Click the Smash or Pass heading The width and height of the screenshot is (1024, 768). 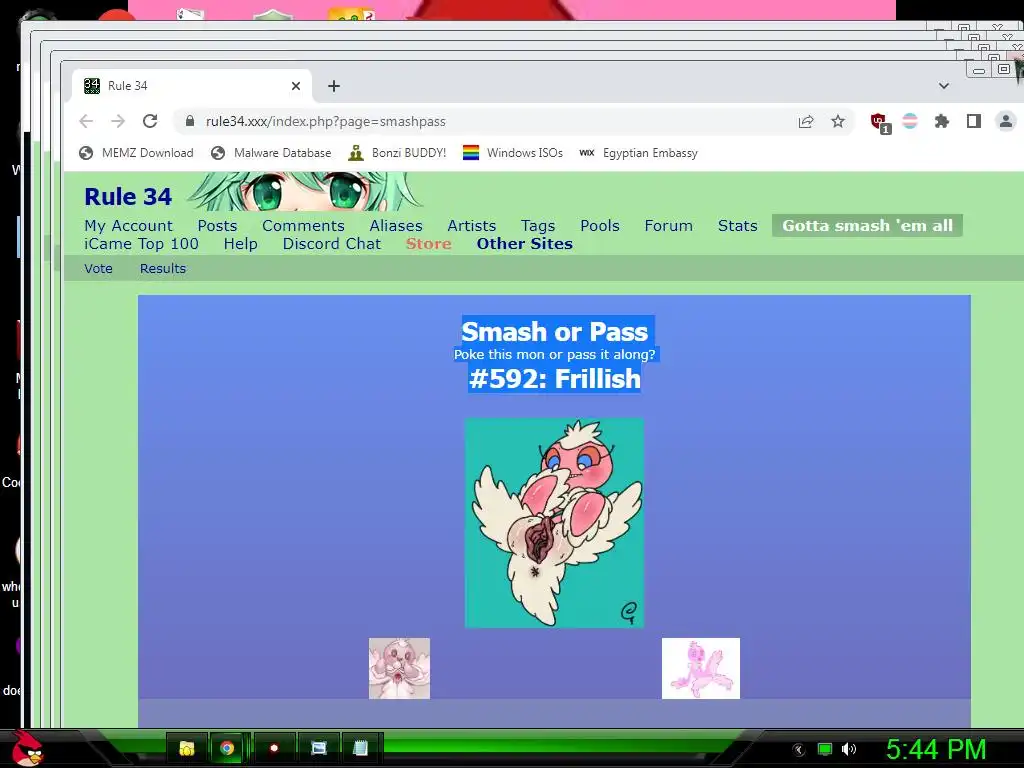coord(554,332)
